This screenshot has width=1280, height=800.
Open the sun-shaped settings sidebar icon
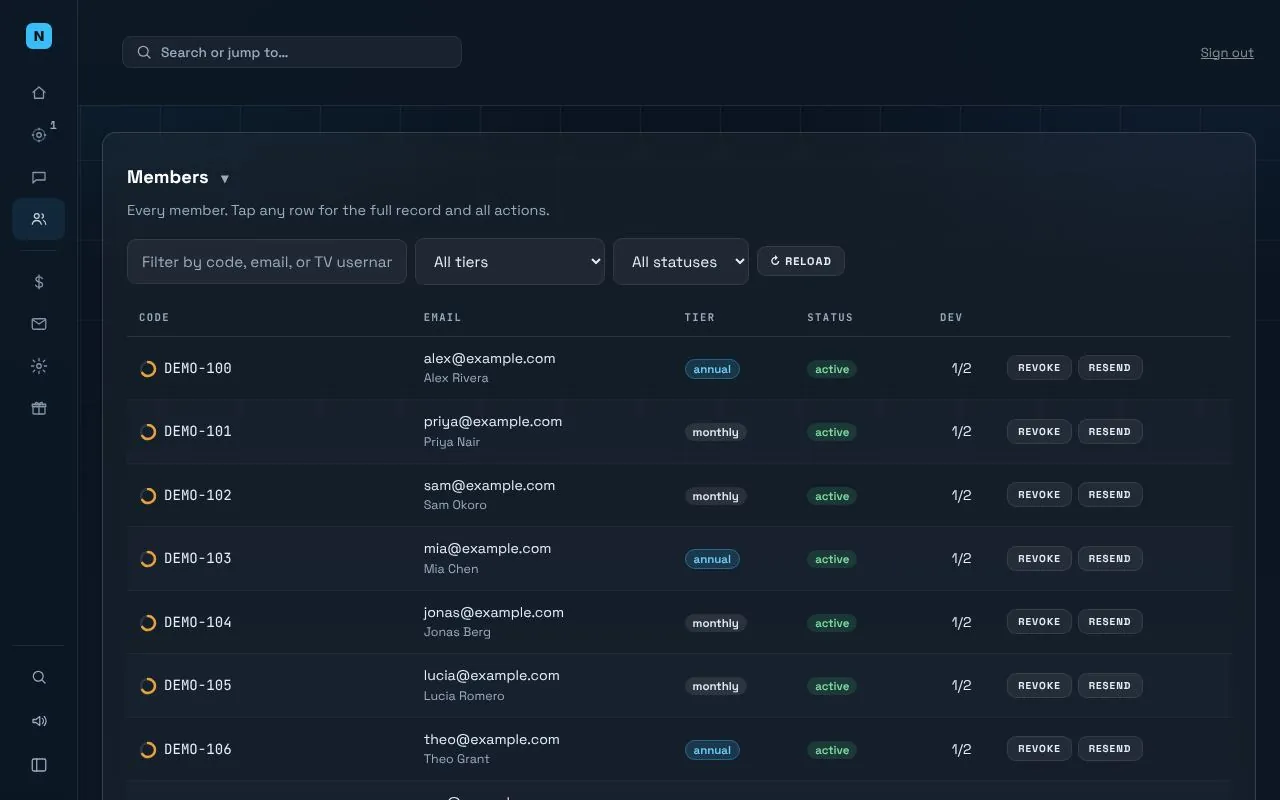(x=39, y=366)
